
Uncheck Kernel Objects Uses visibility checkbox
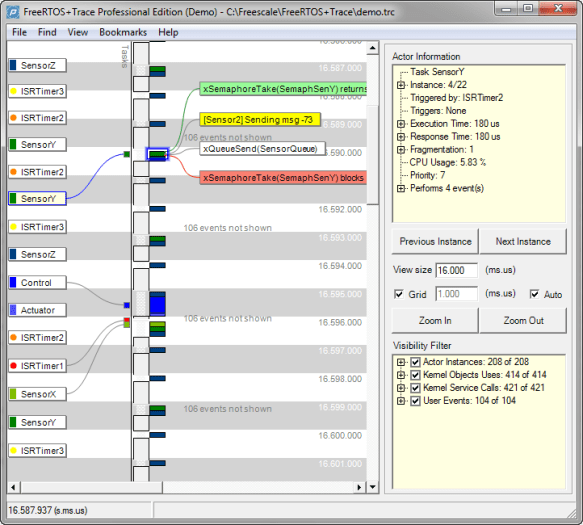point(415,375)
